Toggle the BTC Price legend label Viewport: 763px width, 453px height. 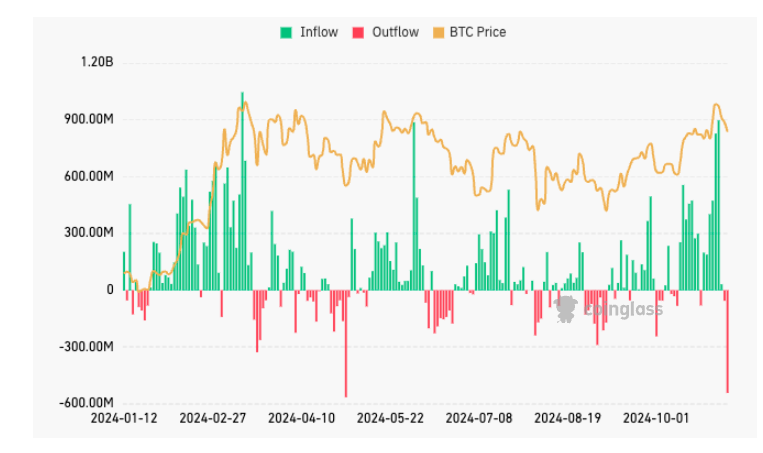[479, 32]
